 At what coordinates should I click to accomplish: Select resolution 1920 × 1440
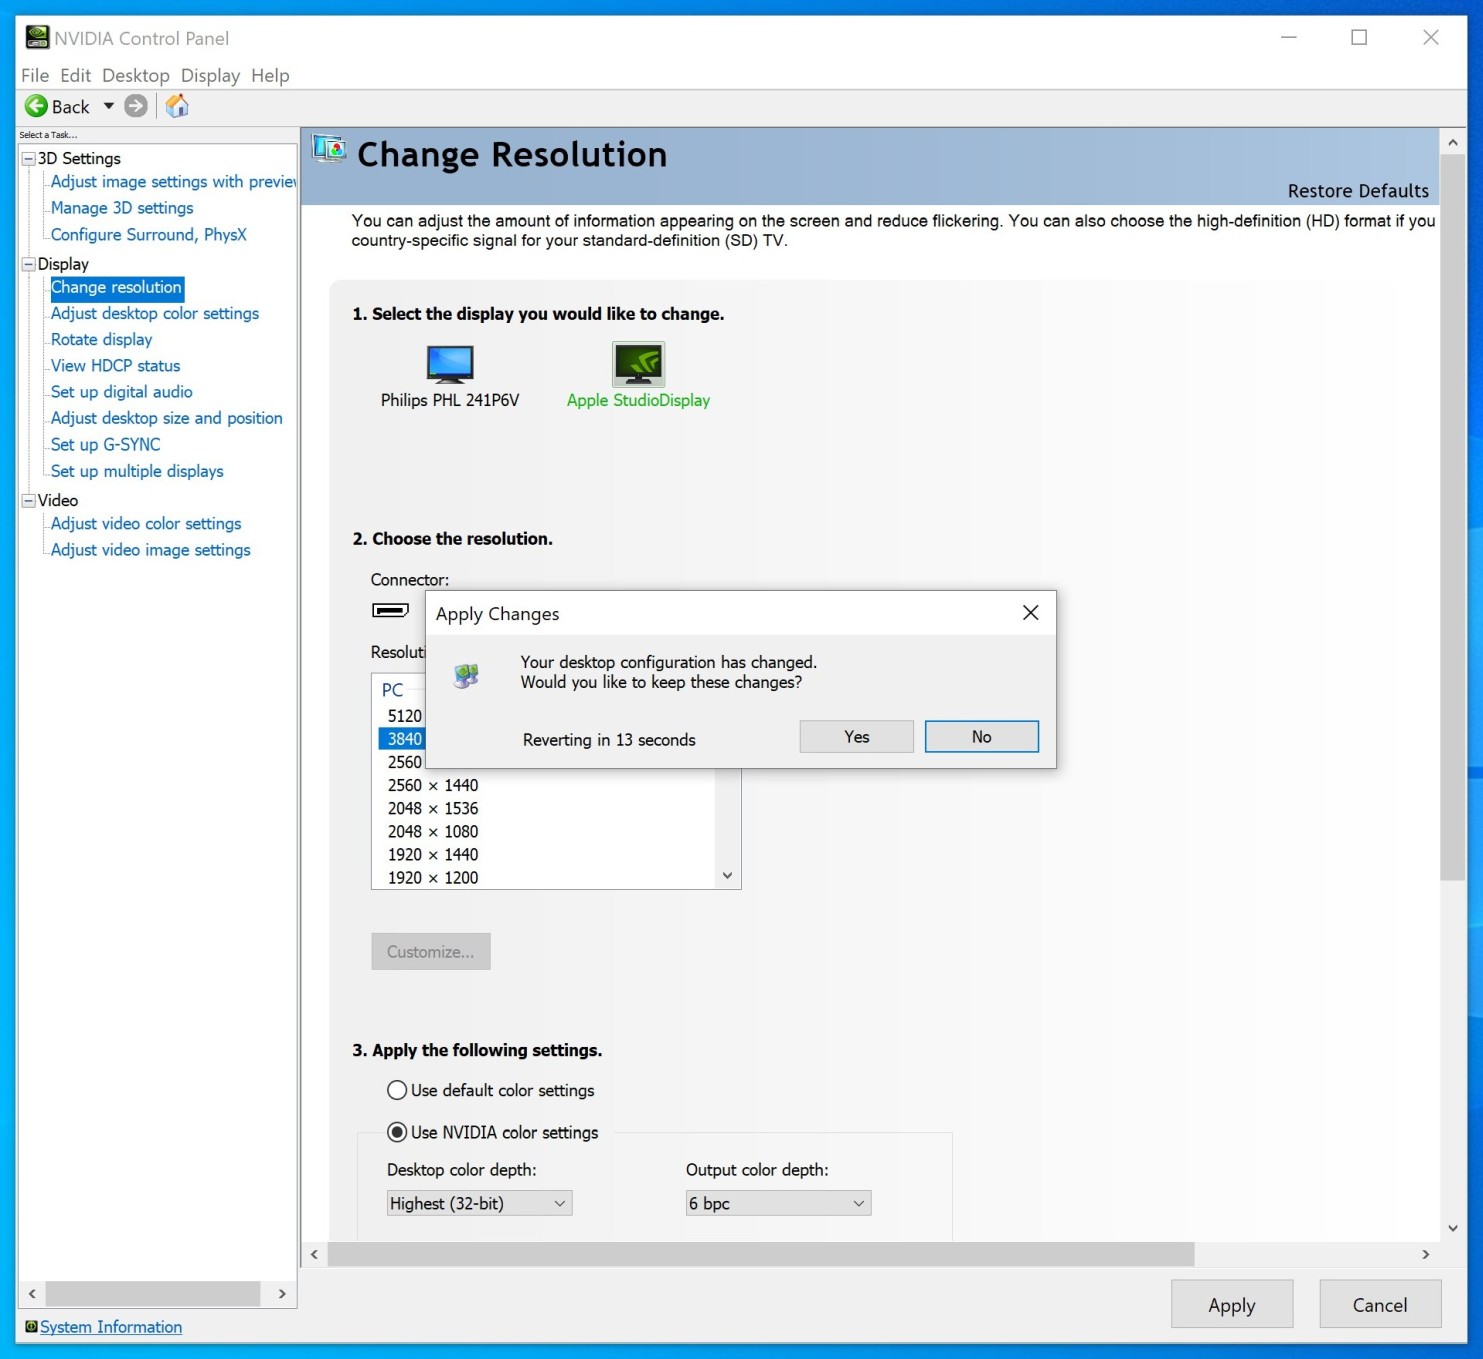(433, 855)
